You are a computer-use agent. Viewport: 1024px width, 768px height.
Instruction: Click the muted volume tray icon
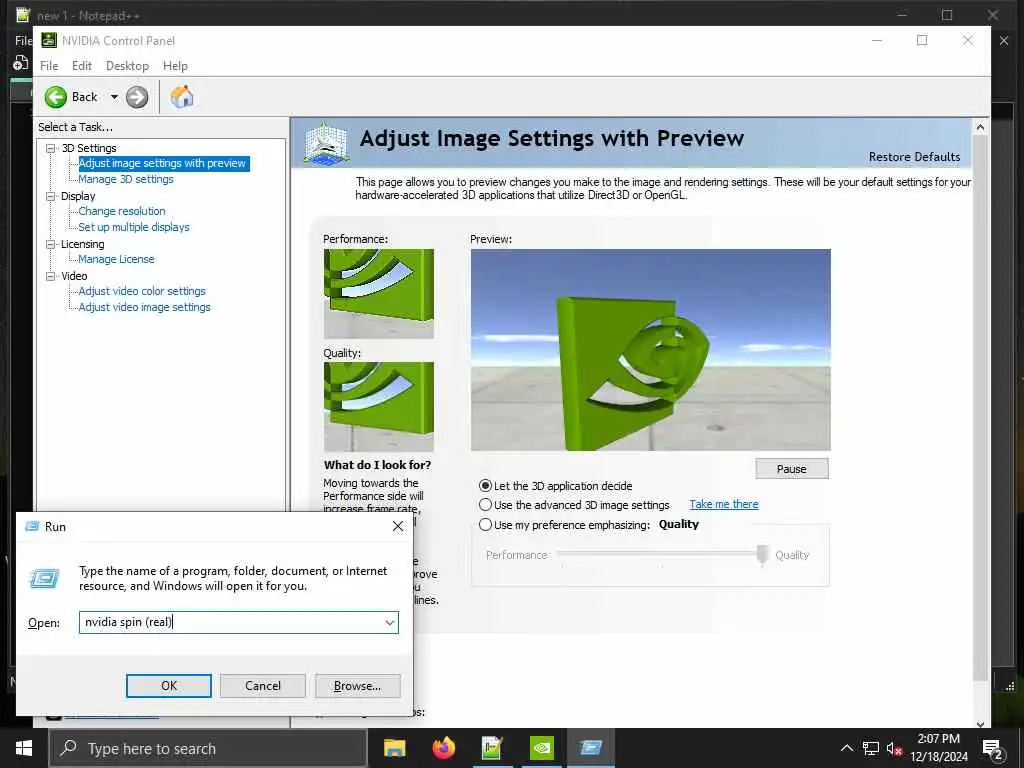pyautogui.click(x=894, y=748)
